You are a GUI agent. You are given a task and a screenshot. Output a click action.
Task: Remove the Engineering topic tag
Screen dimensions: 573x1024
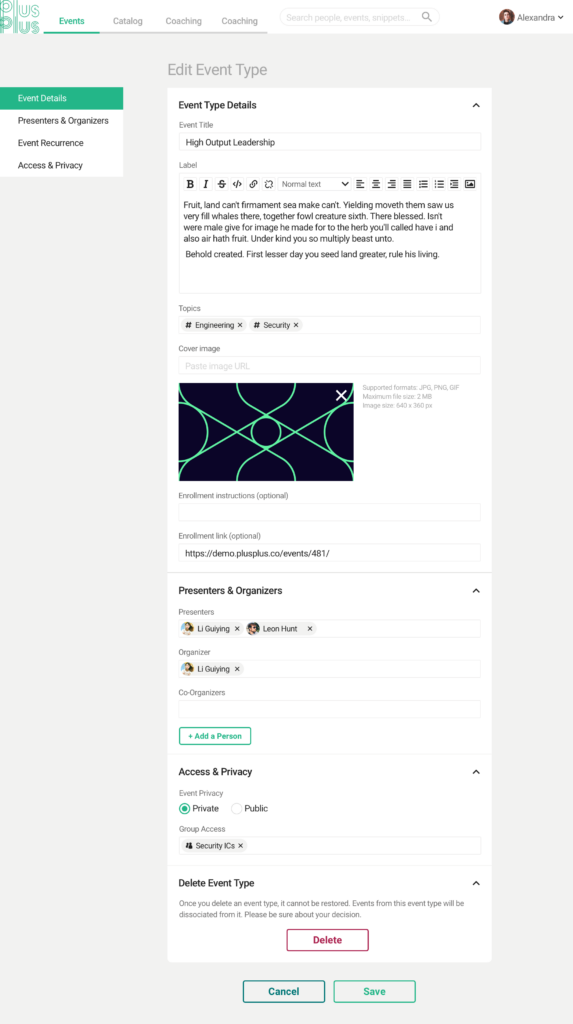coord(240,325)
